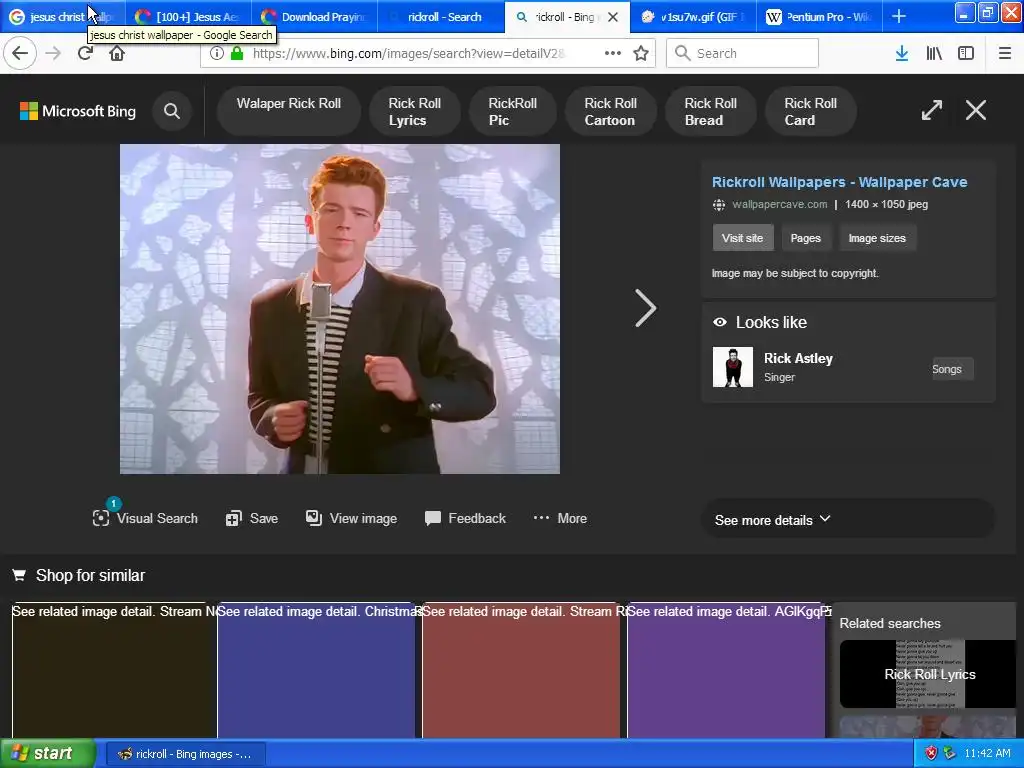The width and height of the screenshot is (1024, 768).
Task: Click the Bing search magnifier icon
Action: 172,111
